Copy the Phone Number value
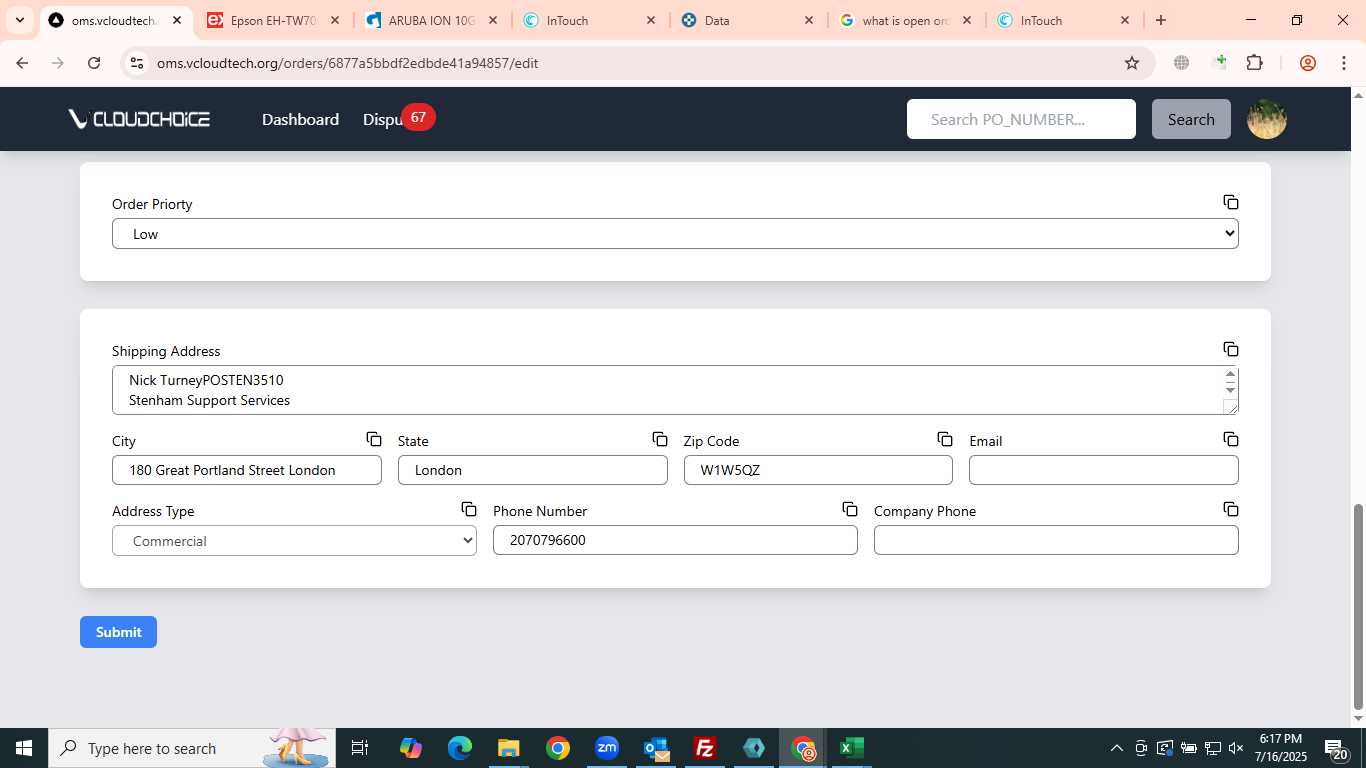This screenshot has width=1366, height=768. coord(850,509)
